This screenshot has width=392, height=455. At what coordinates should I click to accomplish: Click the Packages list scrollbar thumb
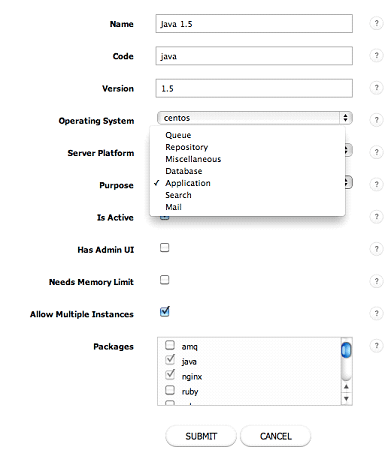tap(346, 350)
